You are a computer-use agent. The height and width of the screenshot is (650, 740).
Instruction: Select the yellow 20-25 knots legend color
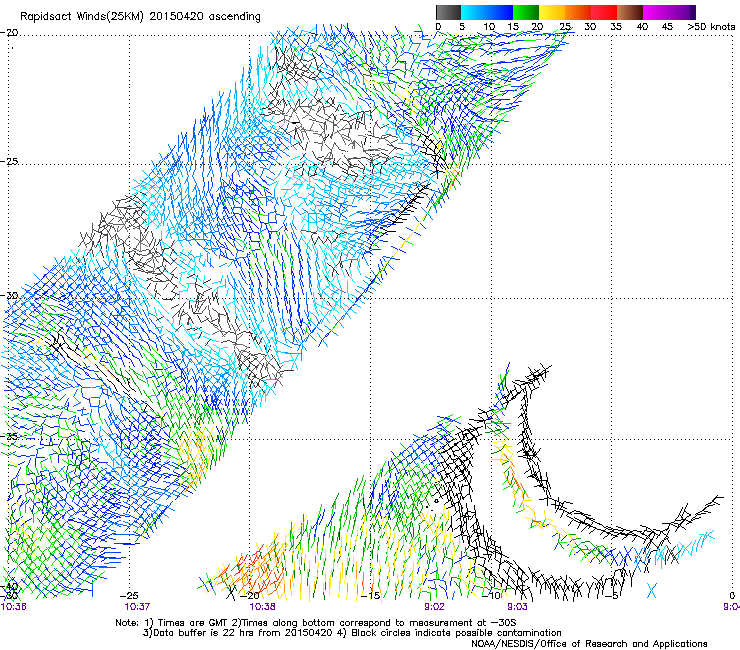tap(552, 12)
